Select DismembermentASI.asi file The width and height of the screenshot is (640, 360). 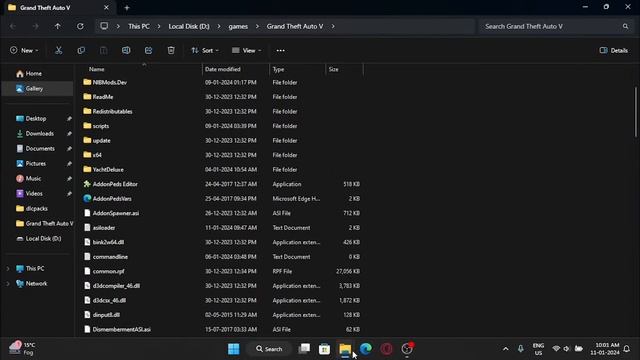[122, 329]
